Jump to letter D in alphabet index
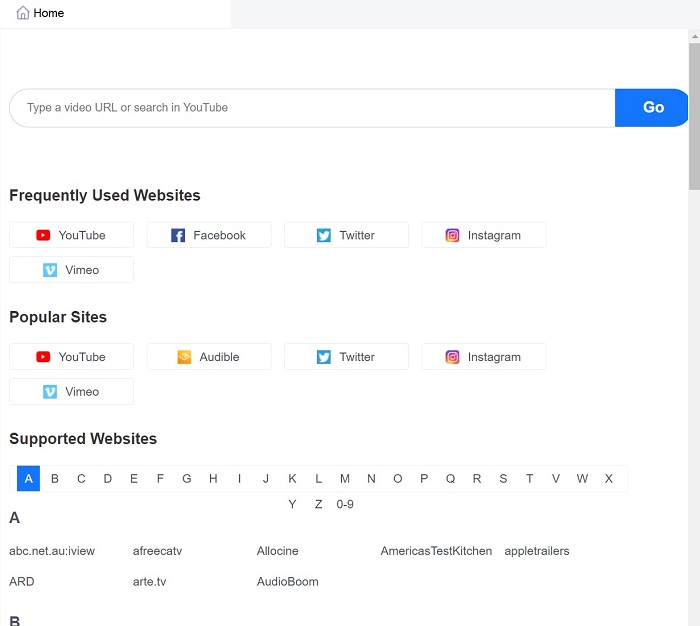This screenshot has width=700, height=626. click(108, 479)
